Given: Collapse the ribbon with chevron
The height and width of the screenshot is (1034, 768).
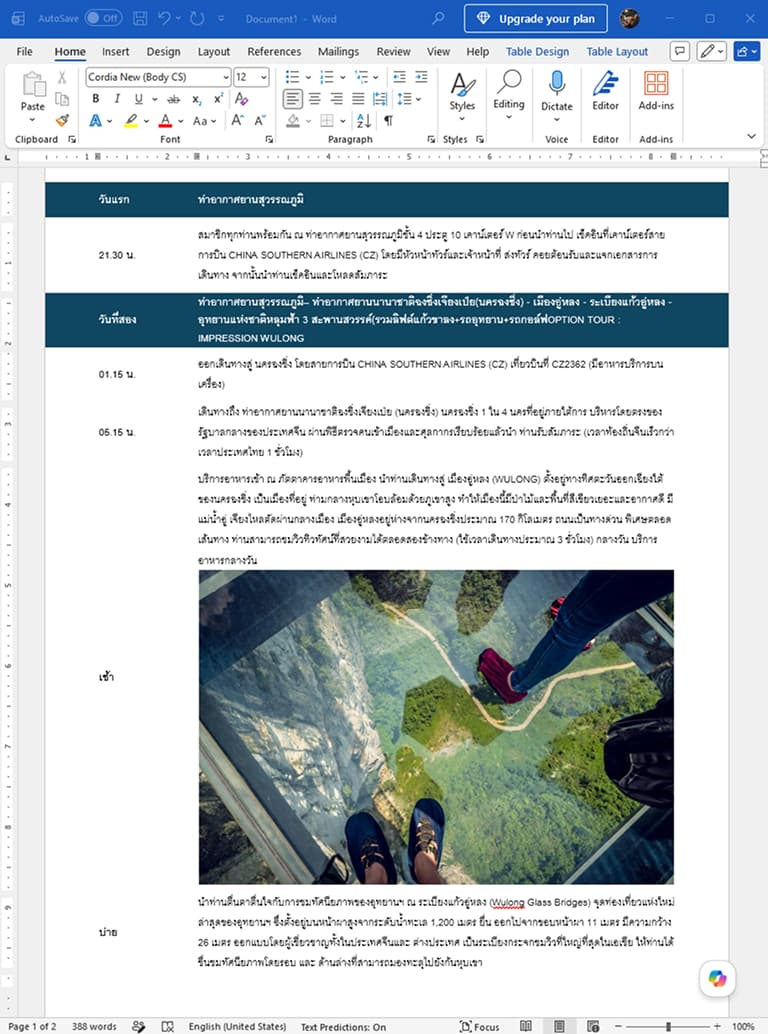Looking at the screenshot, I should [x=752, y=137].
